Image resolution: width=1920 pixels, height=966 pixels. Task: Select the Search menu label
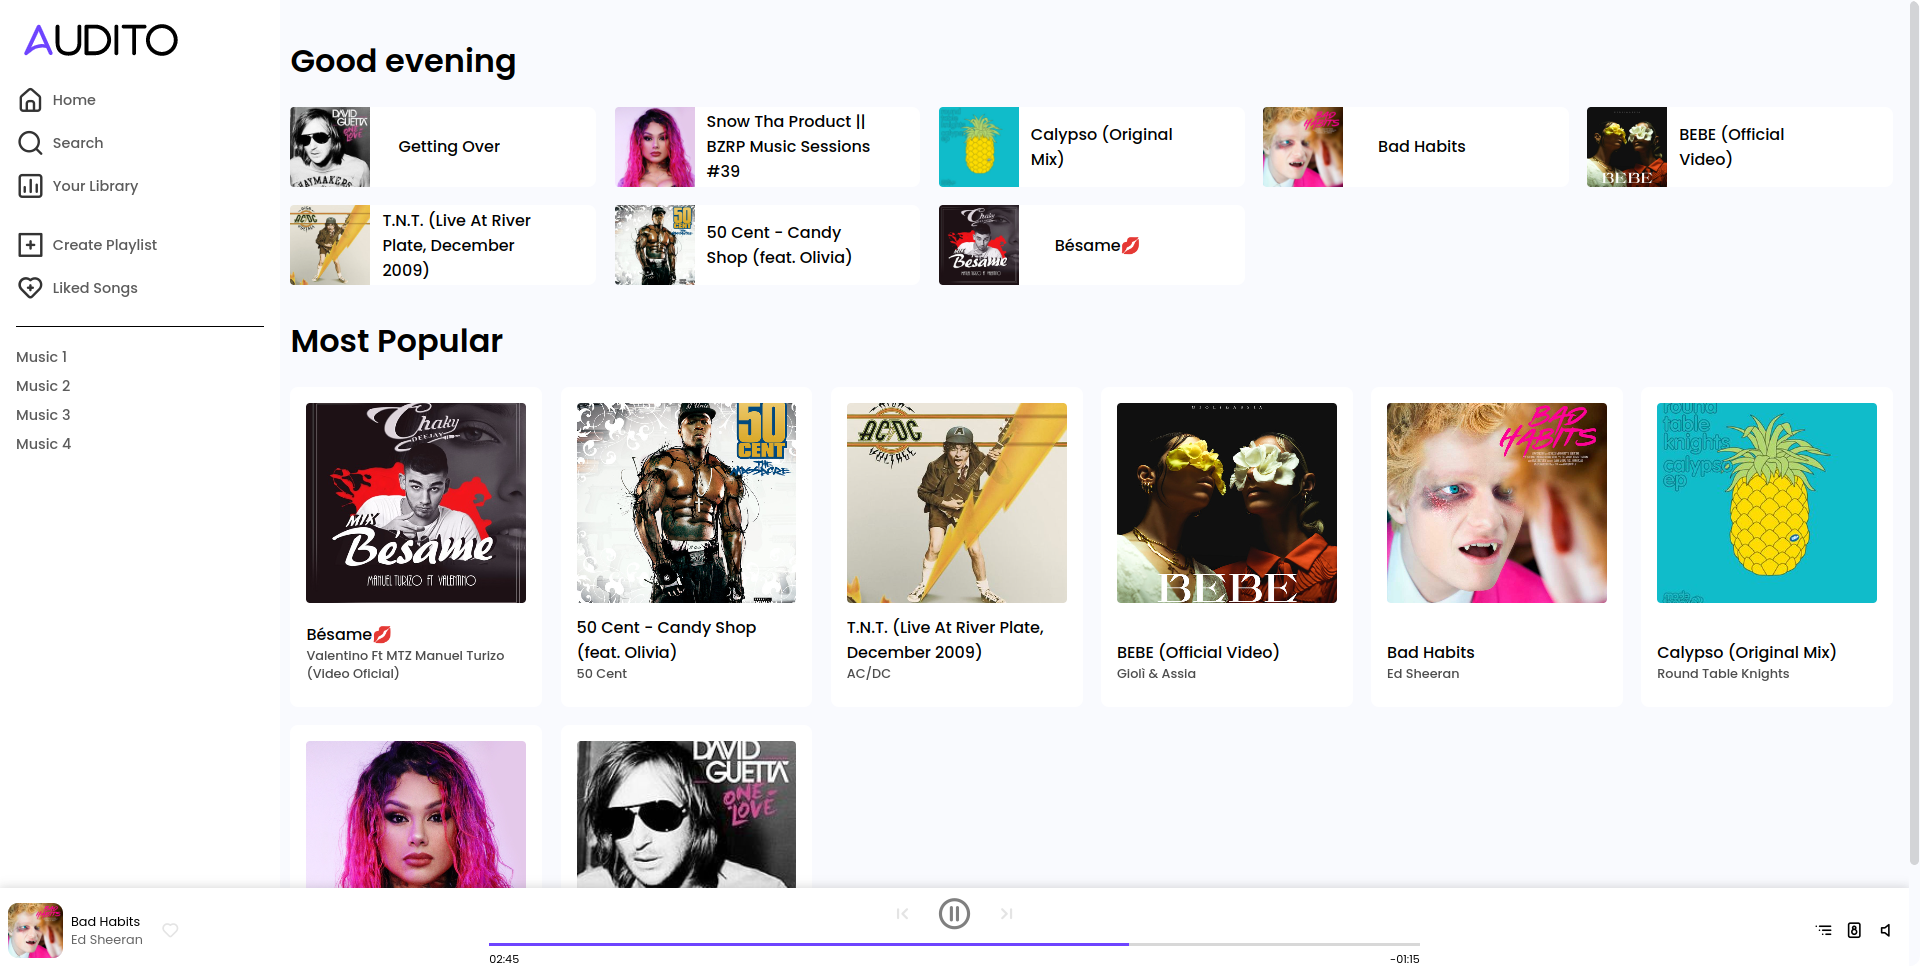pos(78,143)
